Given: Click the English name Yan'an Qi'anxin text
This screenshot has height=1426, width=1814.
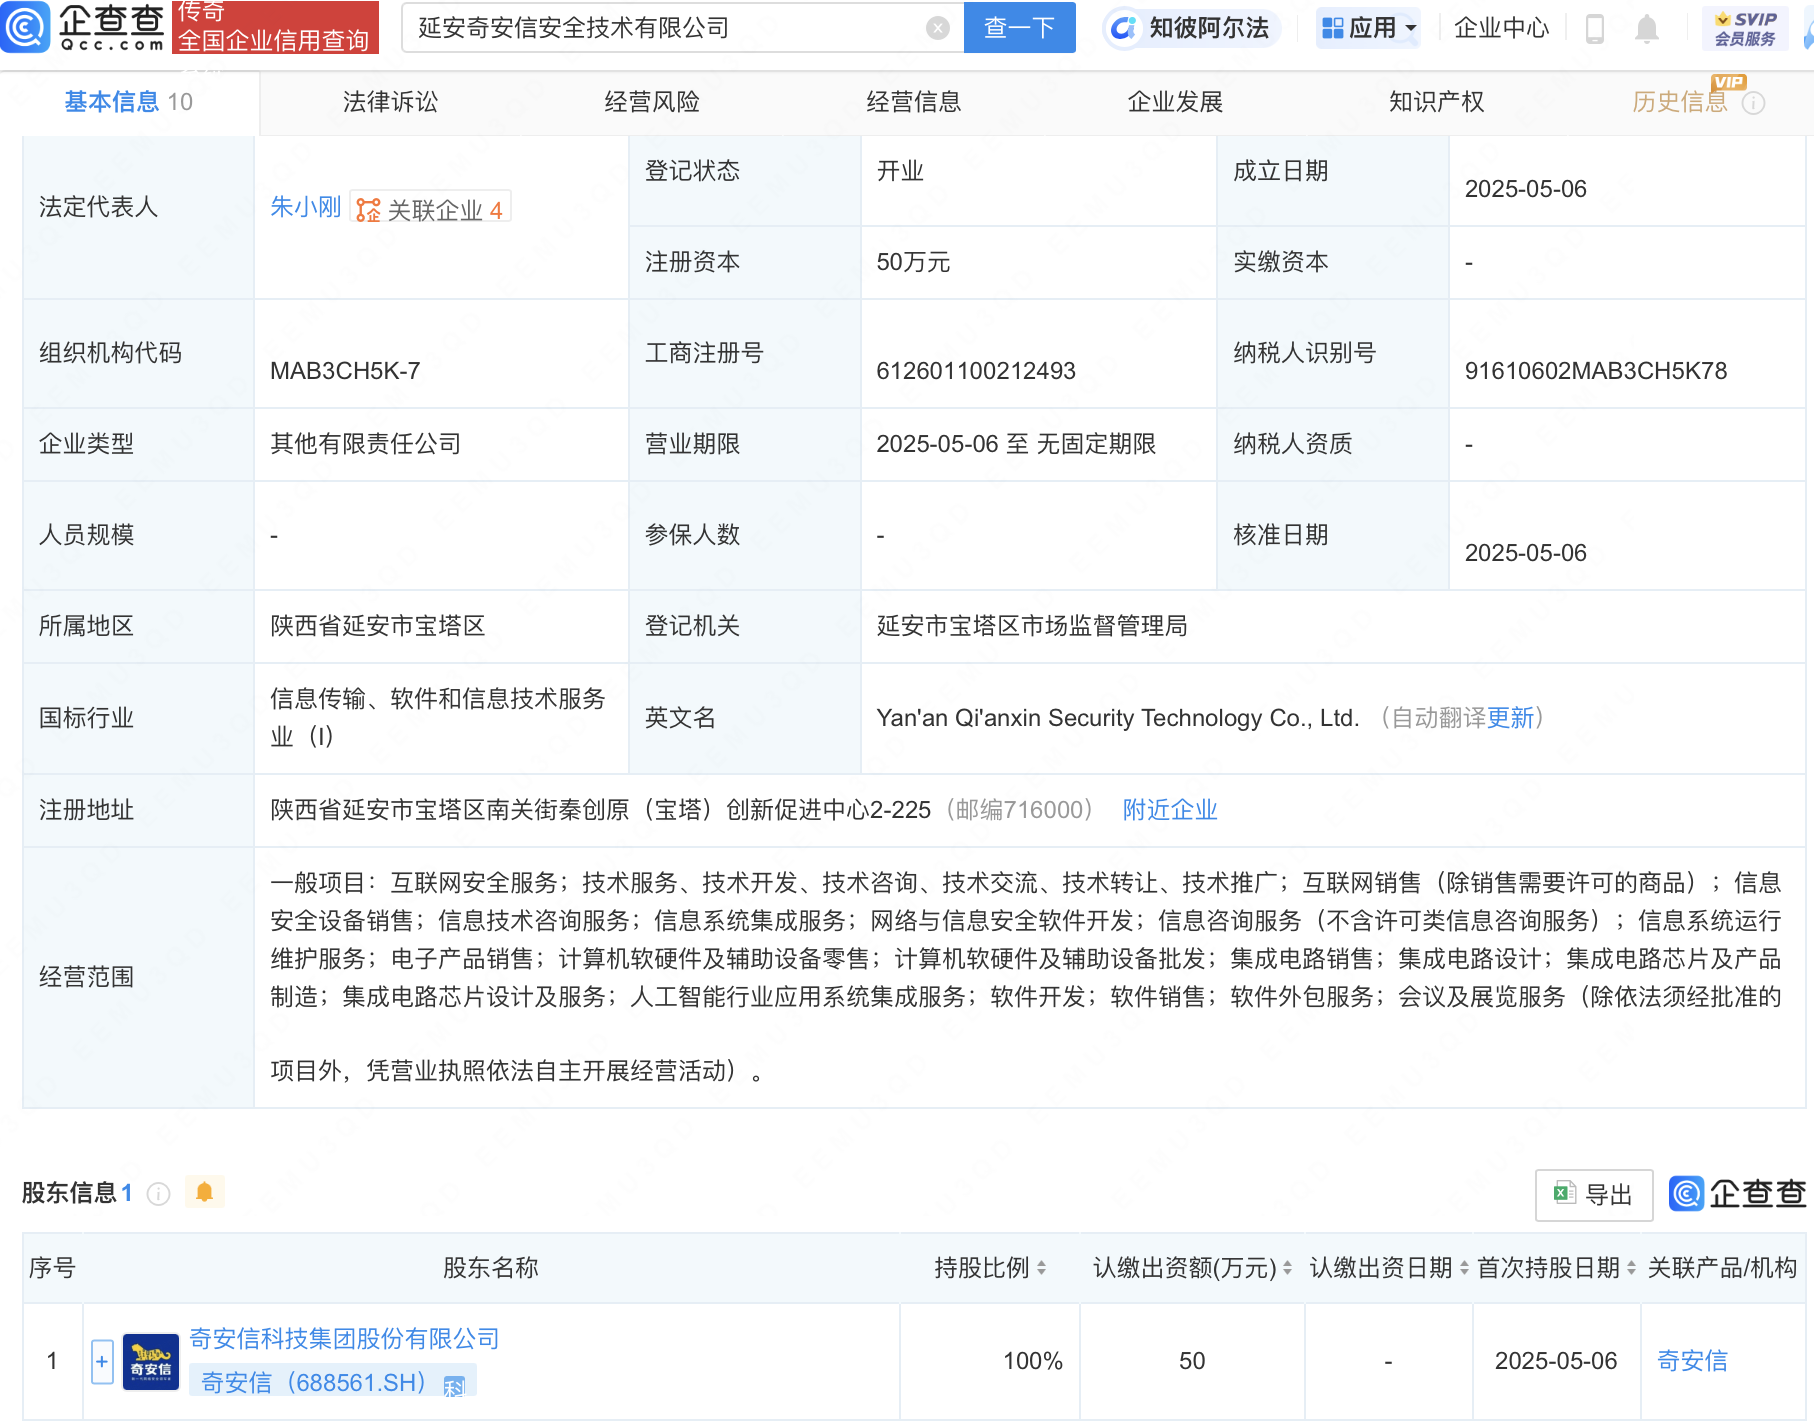Looking at the screenshot, I should pyautogui.click(x=1118, y=718).
